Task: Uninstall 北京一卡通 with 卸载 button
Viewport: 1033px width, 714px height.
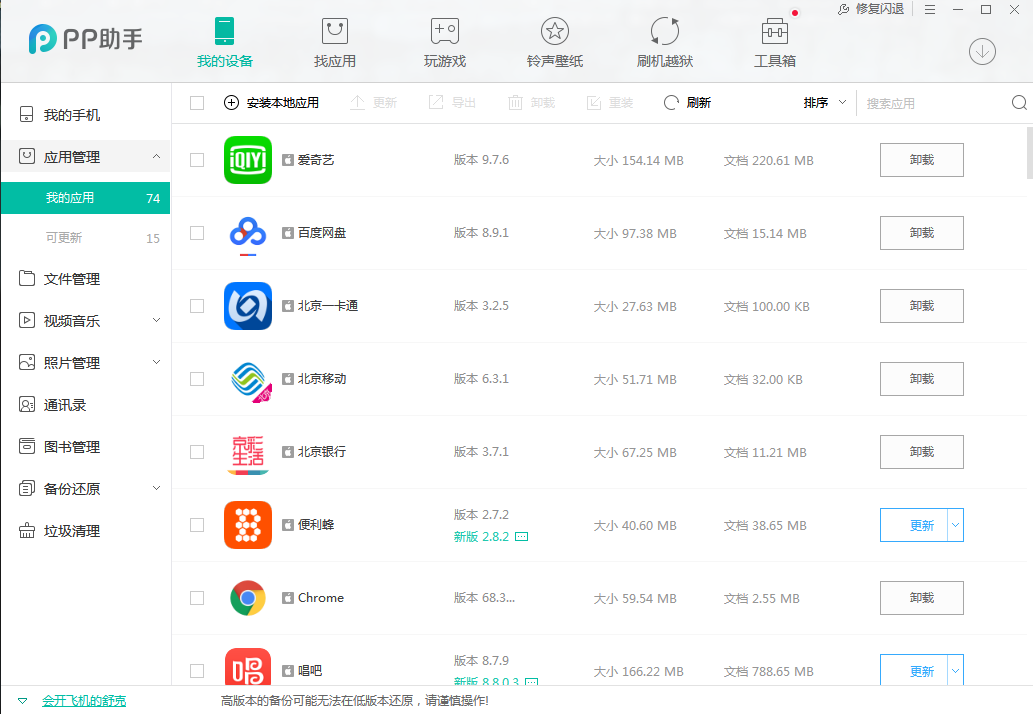Action: [922, 306]
